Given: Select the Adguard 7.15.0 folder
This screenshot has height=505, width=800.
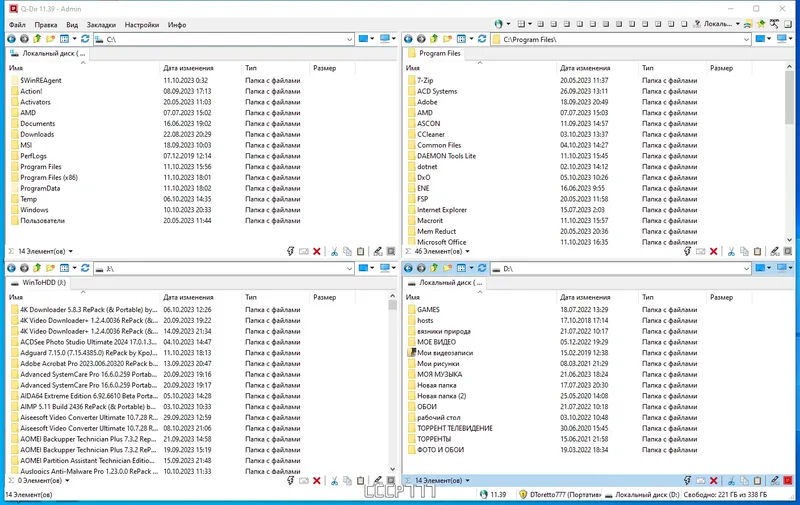Looking at the screenshot, I should [89, 352].
